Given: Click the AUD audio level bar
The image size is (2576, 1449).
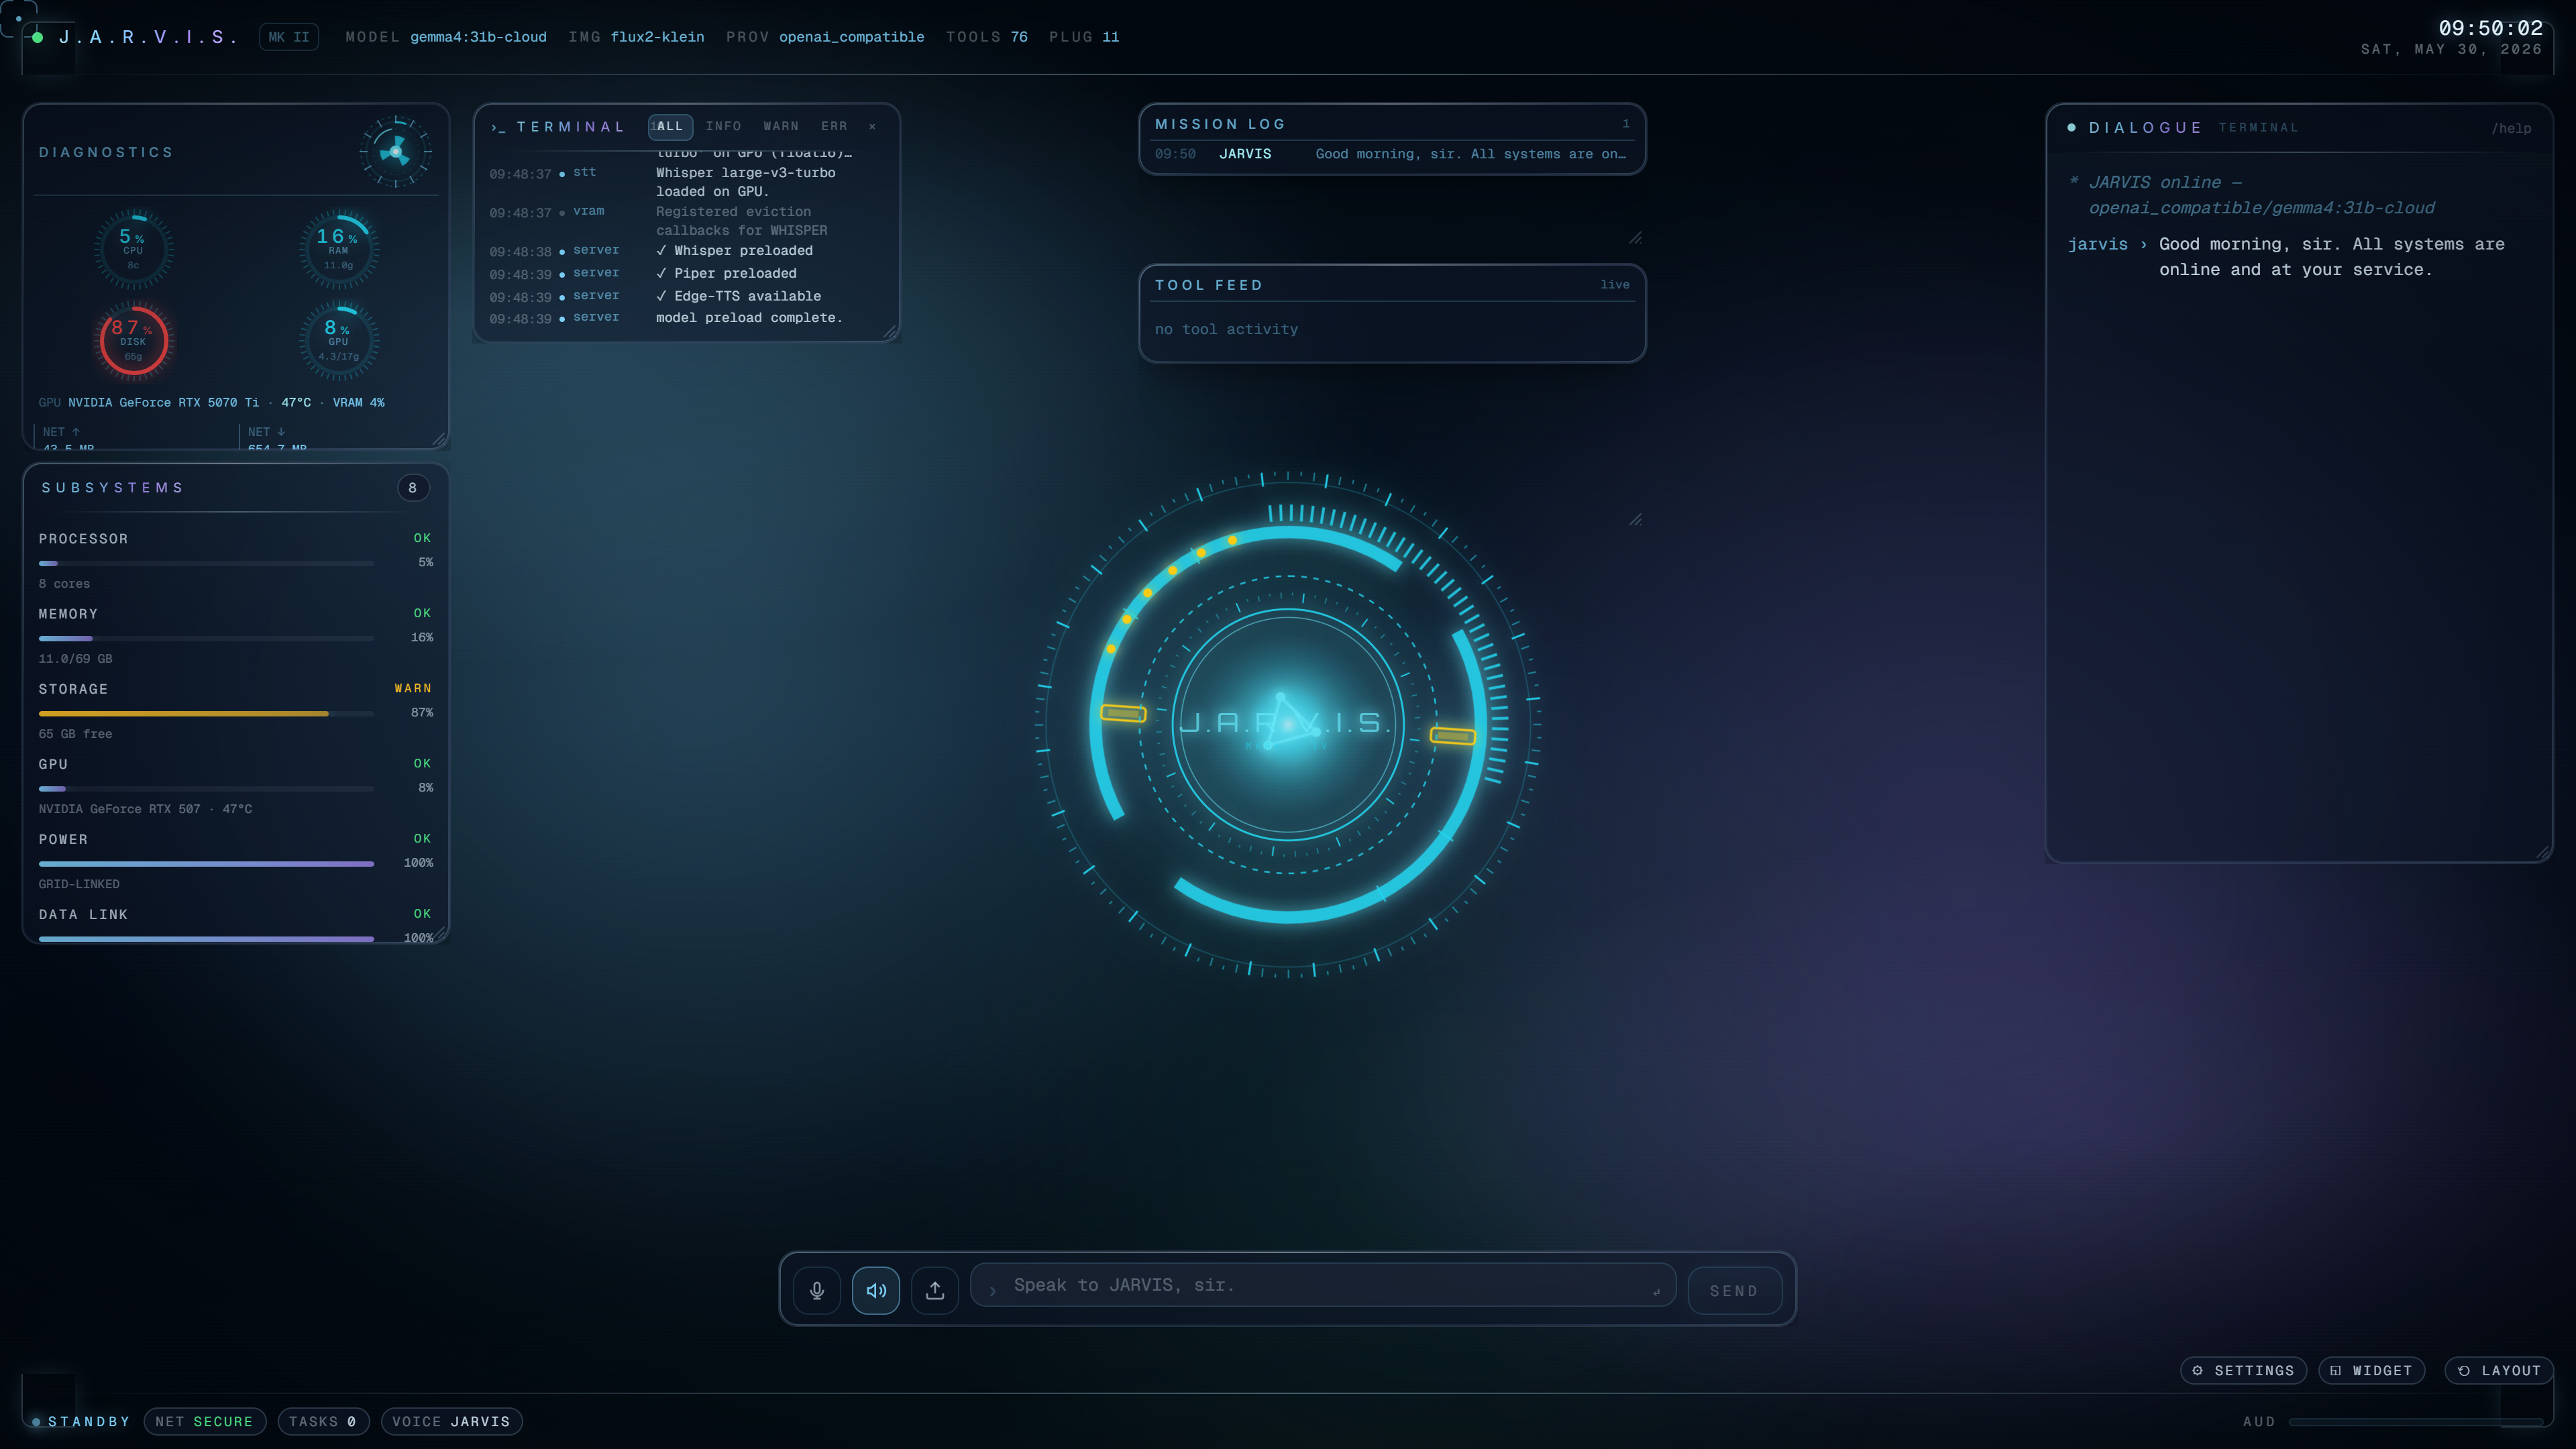Looking at the screenshot, I should [x=2415, y=1421].
